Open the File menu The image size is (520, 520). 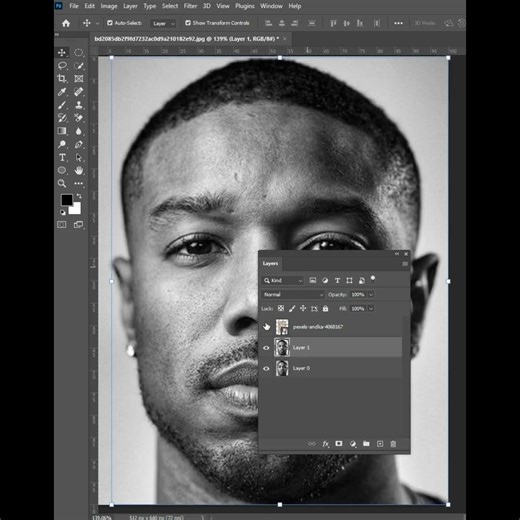tap(74, 6)
